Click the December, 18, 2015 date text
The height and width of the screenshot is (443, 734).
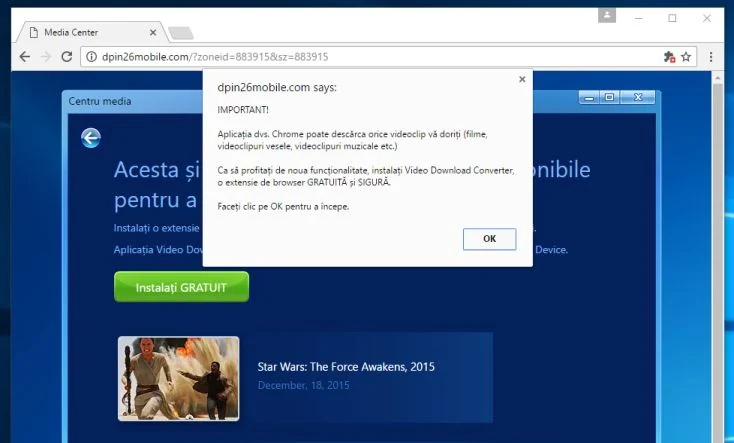303,385
